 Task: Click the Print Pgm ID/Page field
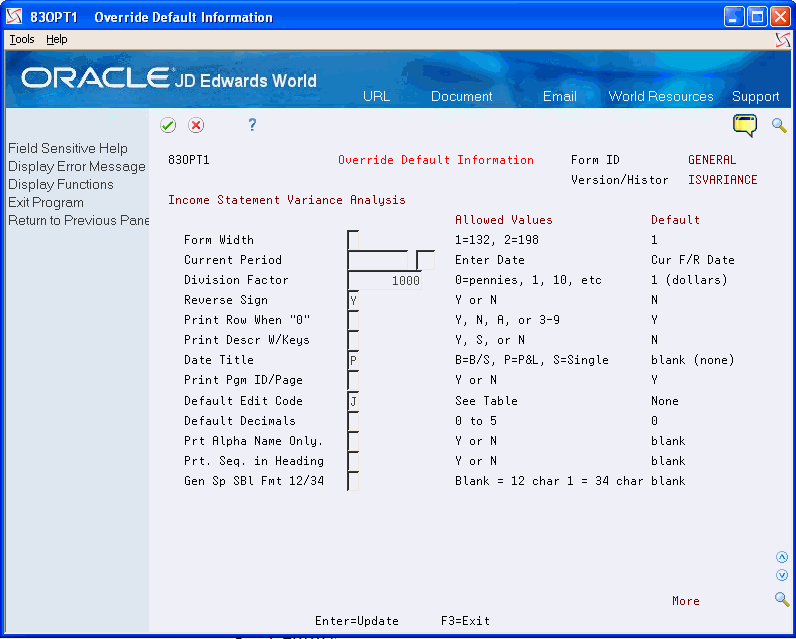[x=353, y=380]
